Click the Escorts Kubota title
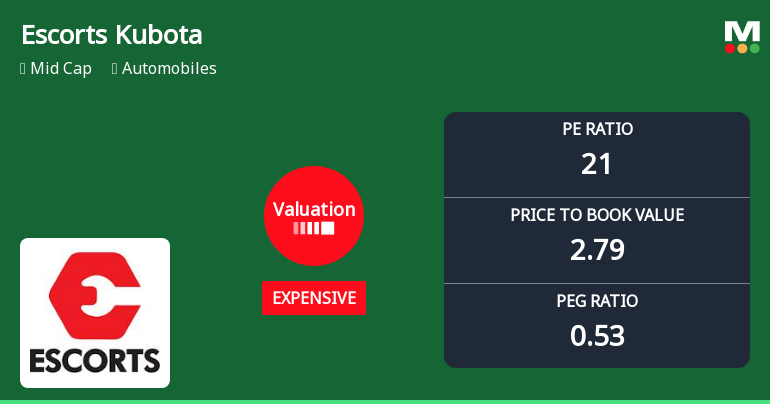The height and width of the screenshot is (404, 770). (x=111, y=35)
